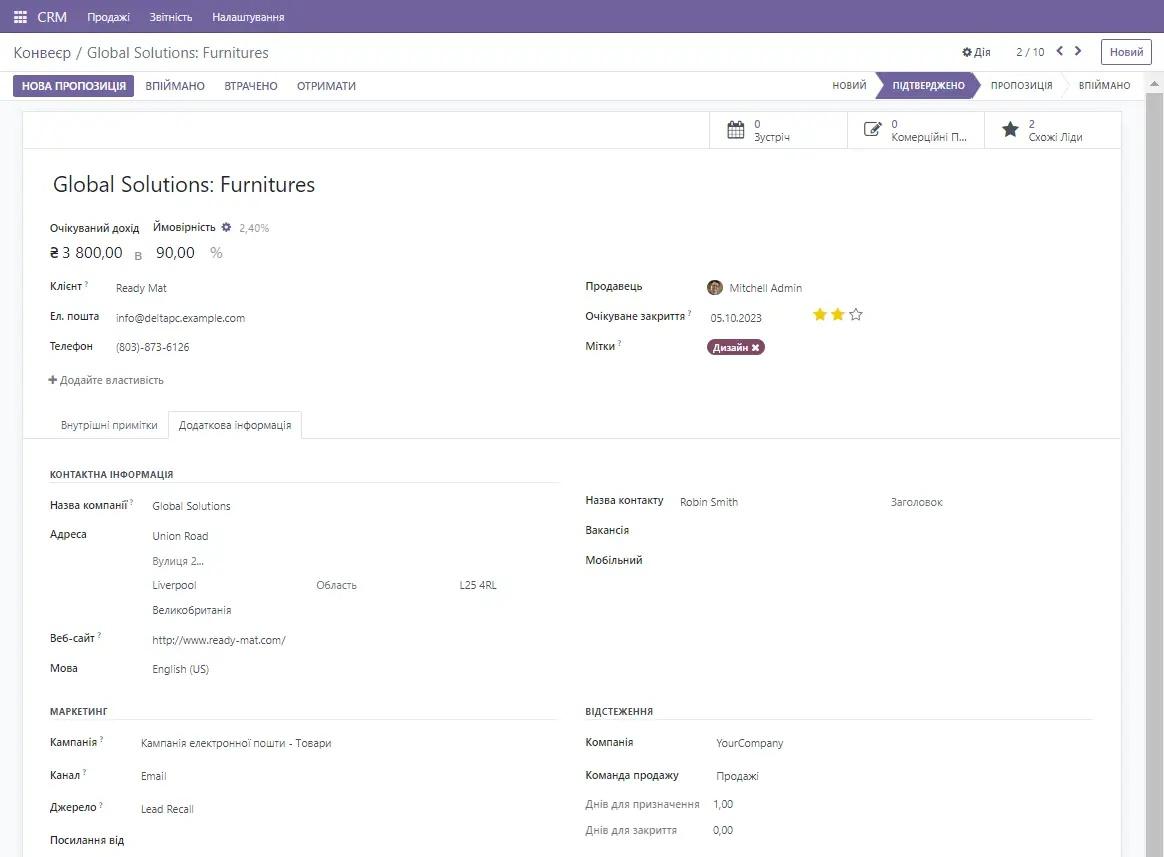The height and width of the screenshot is (857, 1164).
Task: Click the gear icon next to Ймовірність
Action: [x=226, y=227]
